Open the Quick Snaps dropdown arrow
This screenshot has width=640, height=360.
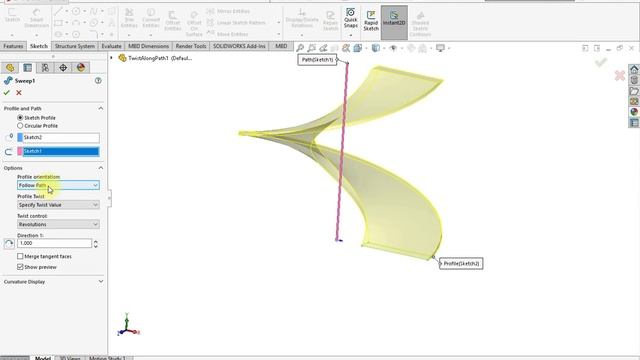(x=351, y=36)
